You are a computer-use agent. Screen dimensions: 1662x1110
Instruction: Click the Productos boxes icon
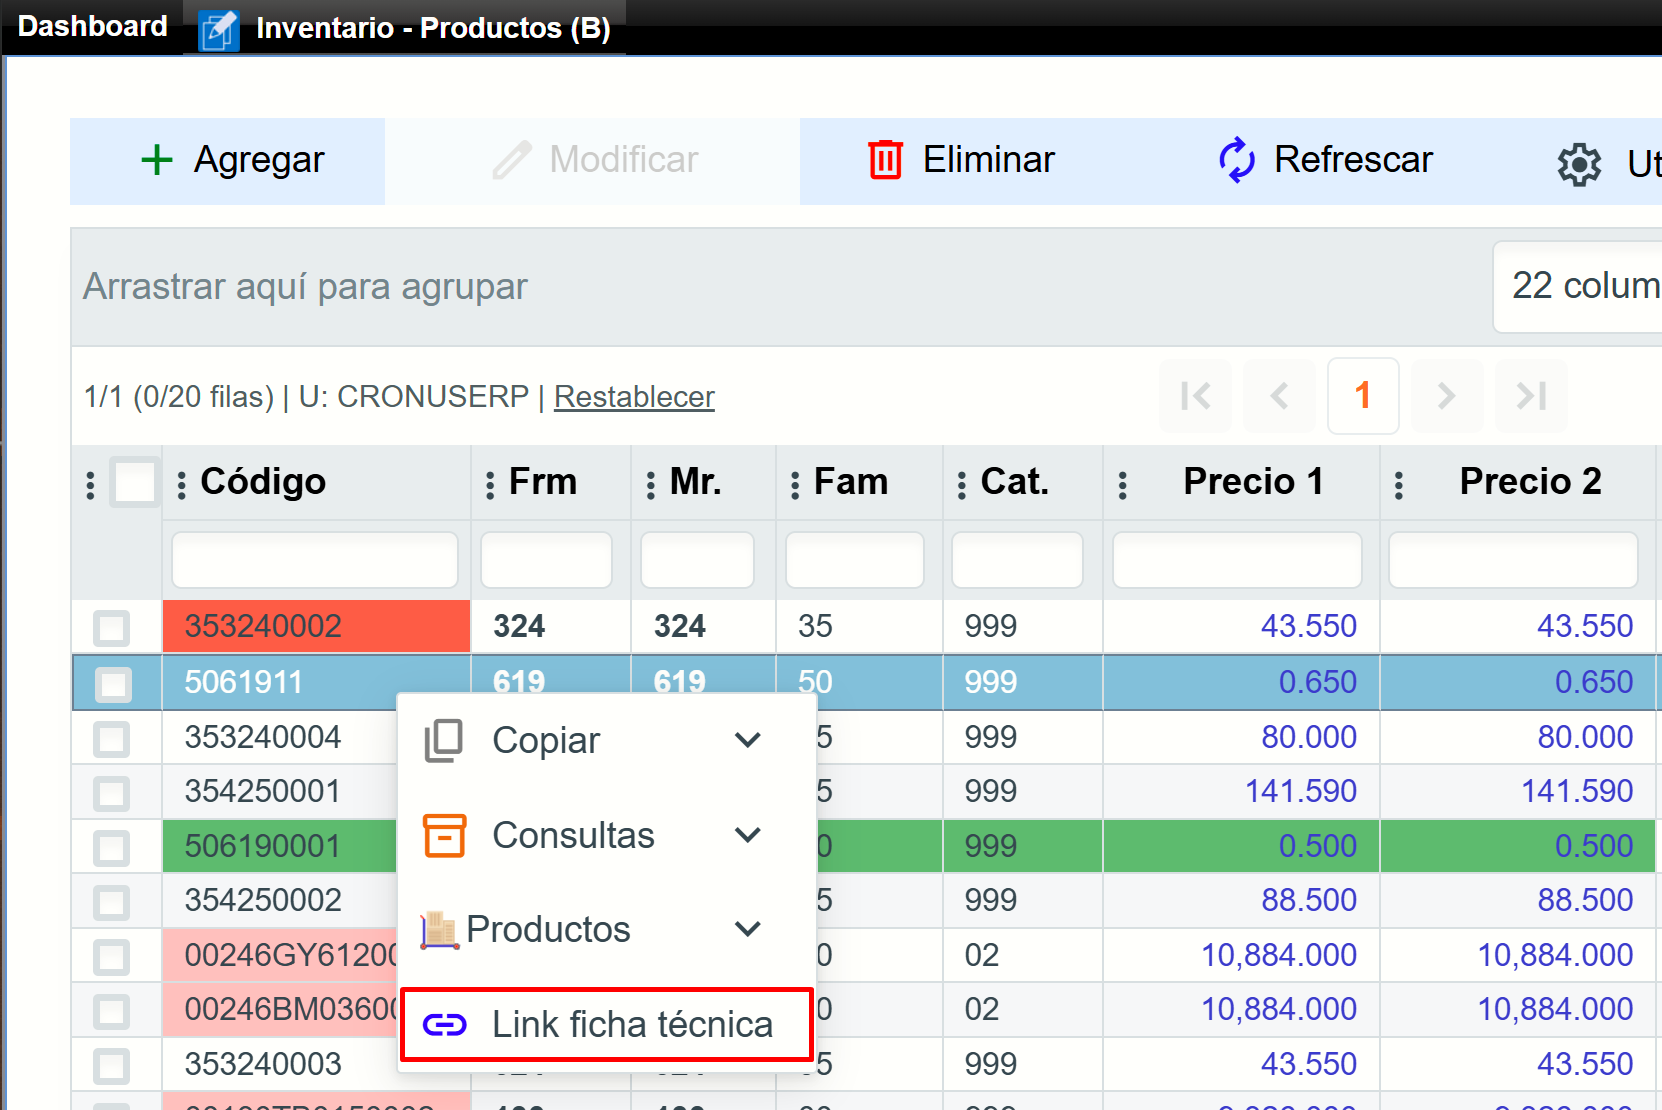(439, 929)
